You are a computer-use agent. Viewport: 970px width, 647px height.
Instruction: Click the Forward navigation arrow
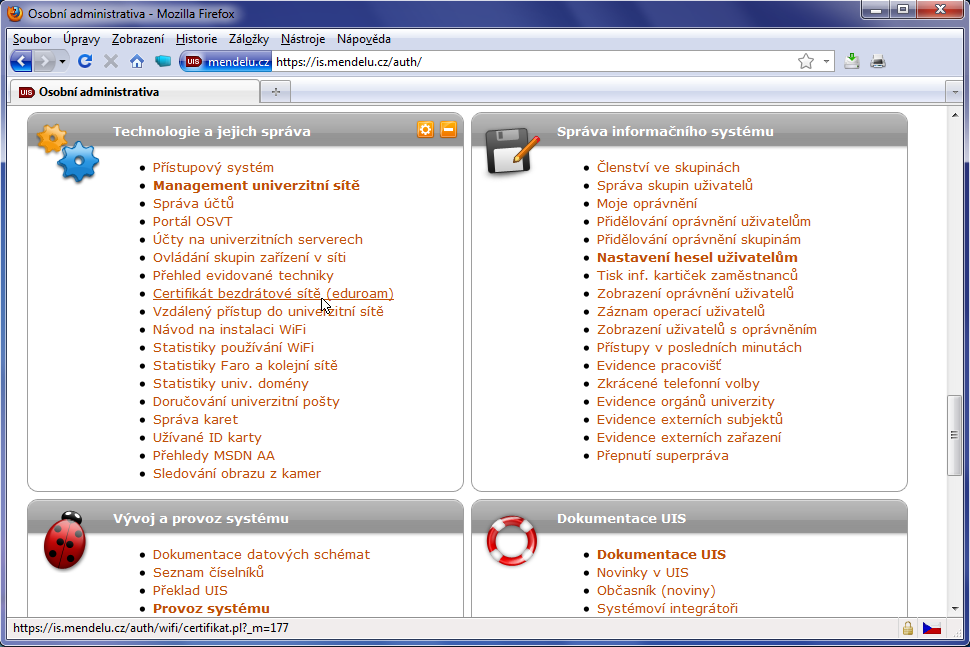(44, 61)
